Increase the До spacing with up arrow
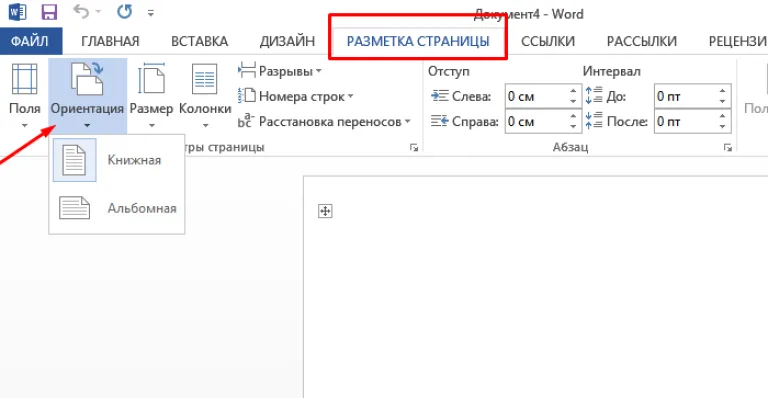The height and width of the screenshot is (398, 768). pyautogui.click(x=722, y=91)
